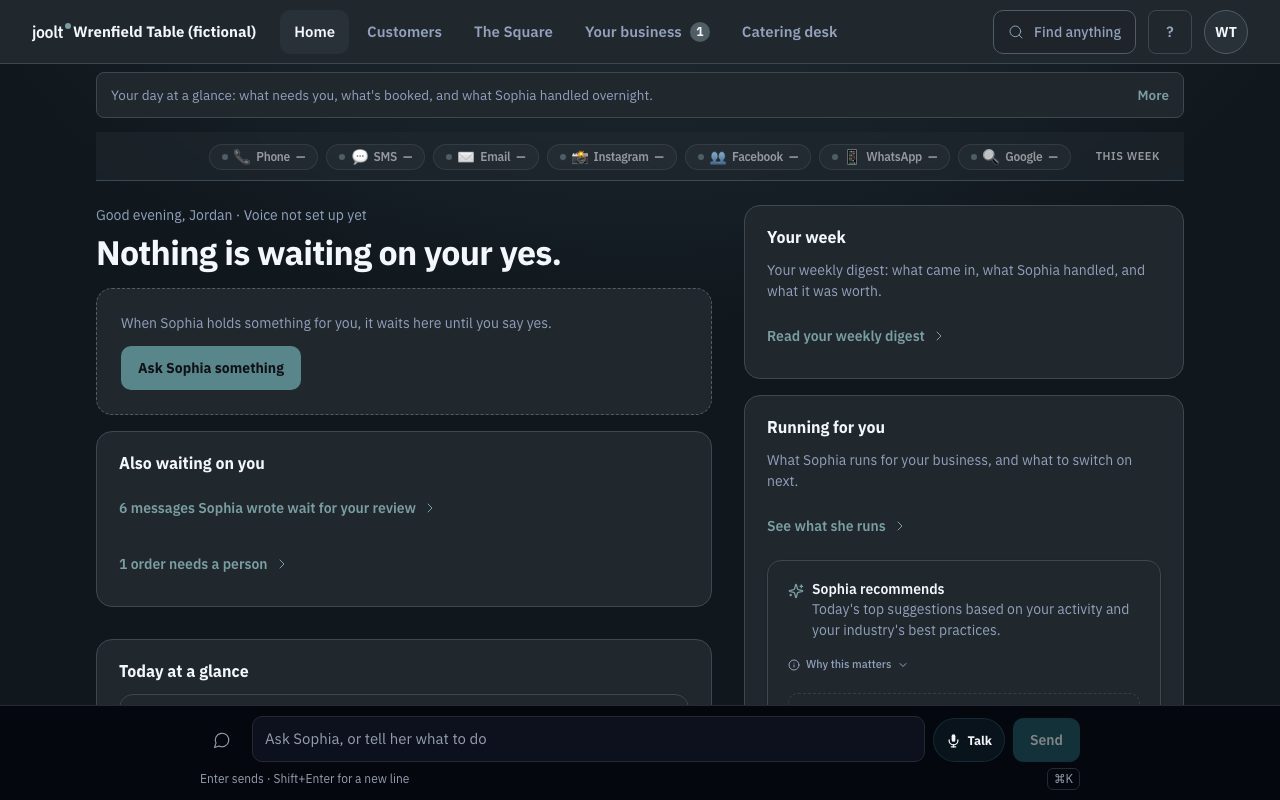This screenshot has width=1280, height=800.
Task: Read your weekly digest
Action: point(855,336)
